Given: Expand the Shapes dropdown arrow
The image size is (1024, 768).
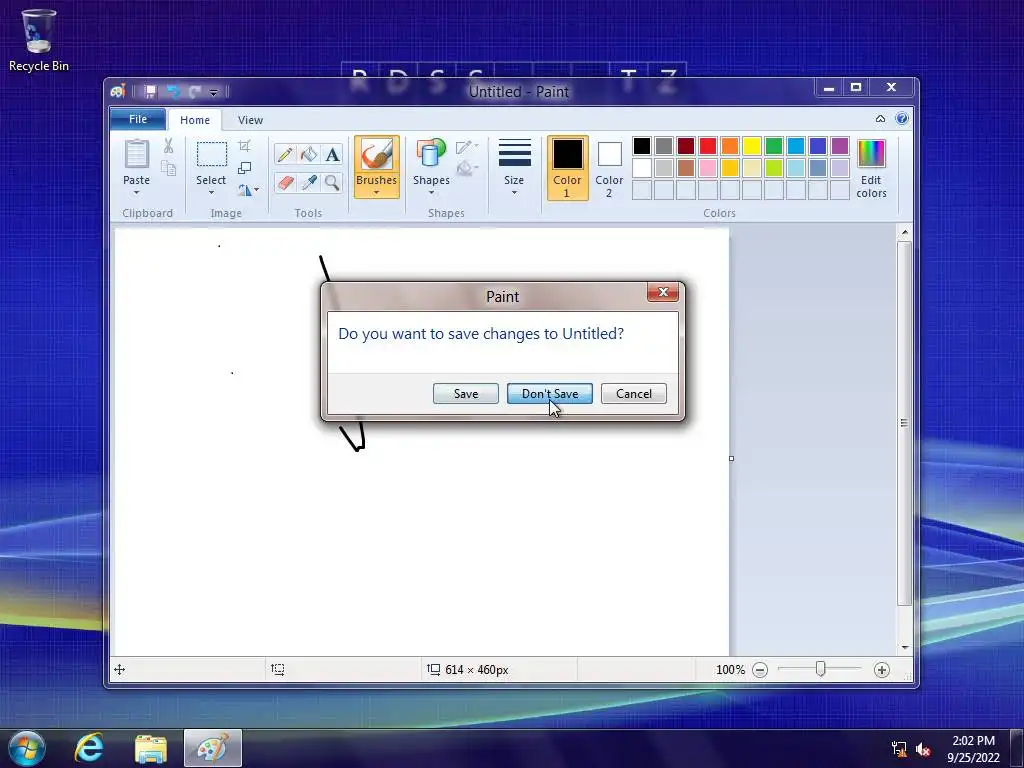Looking at the screenshot, I should click(431, 193).
